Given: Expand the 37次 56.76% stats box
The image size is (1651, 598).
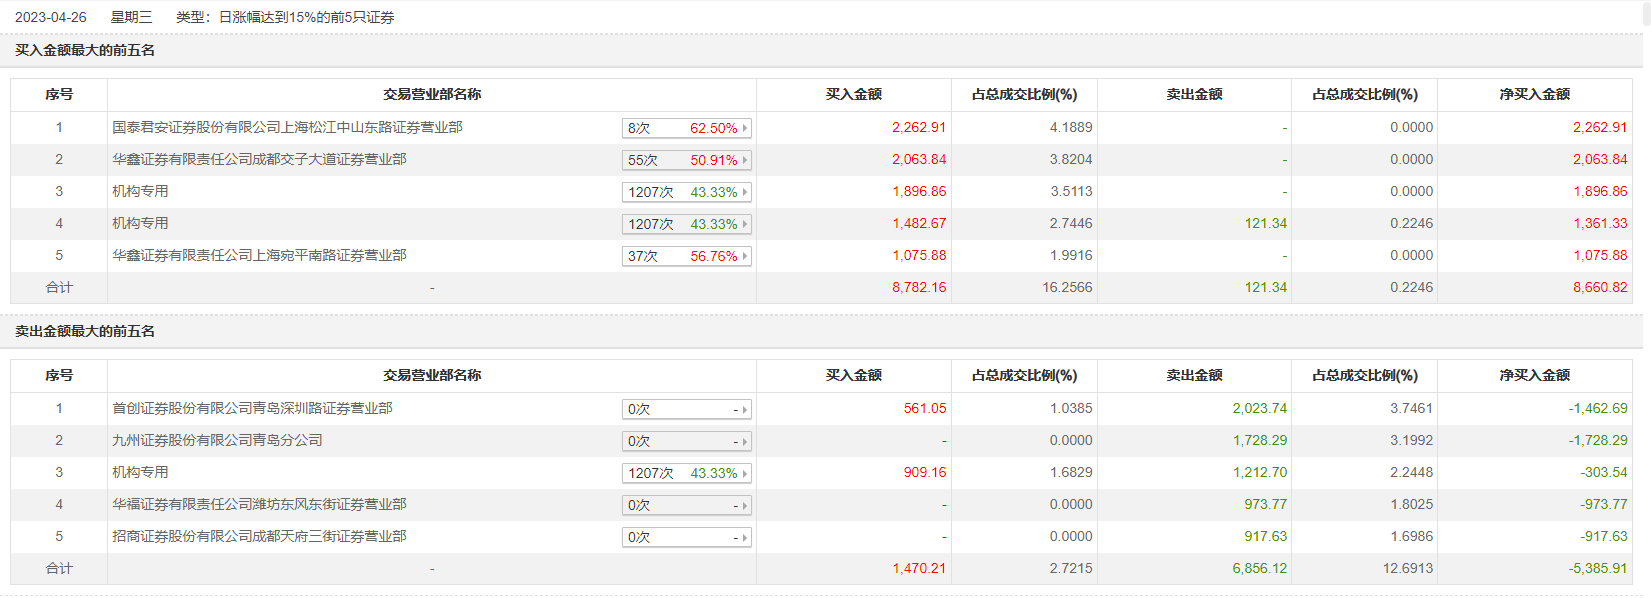Looking at the screenshot, I should click(x=686, y=256).
